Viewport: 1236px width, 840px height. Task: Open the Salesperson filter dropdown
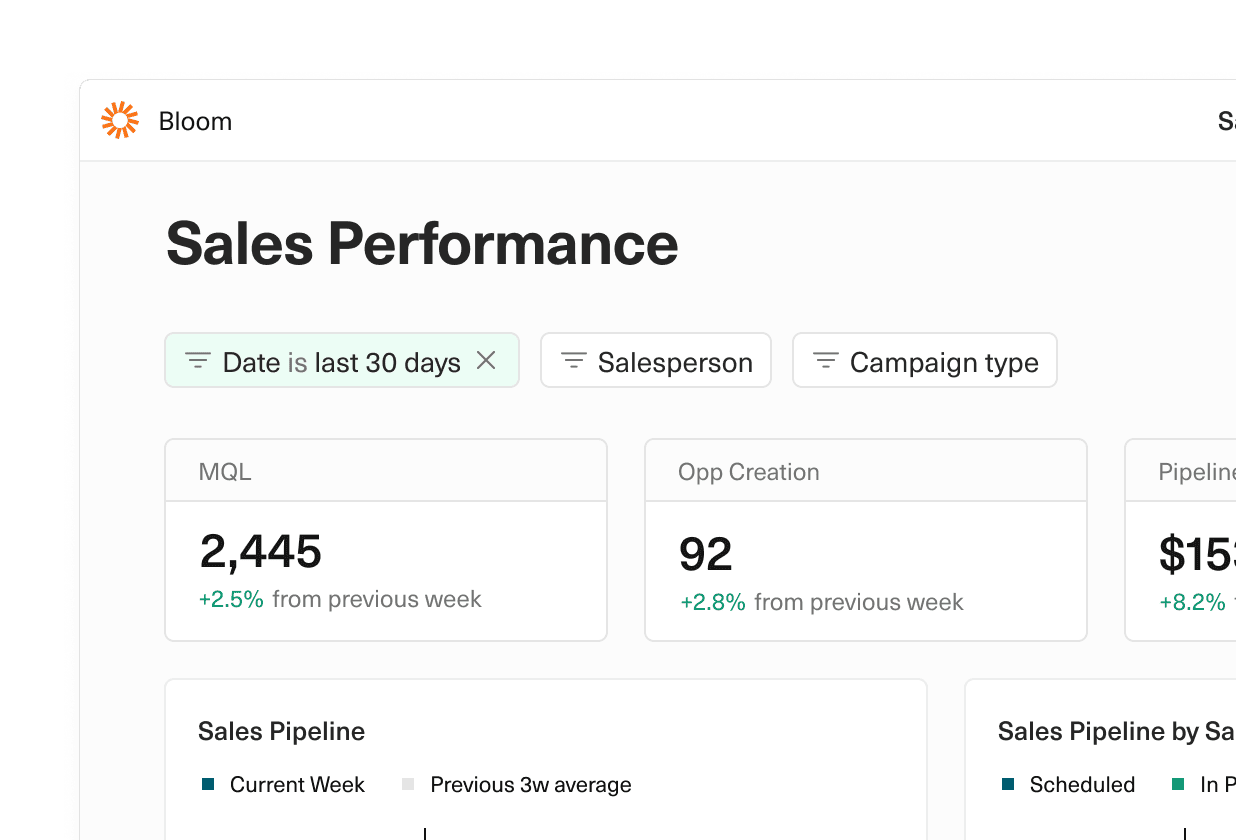pos(655,361)
